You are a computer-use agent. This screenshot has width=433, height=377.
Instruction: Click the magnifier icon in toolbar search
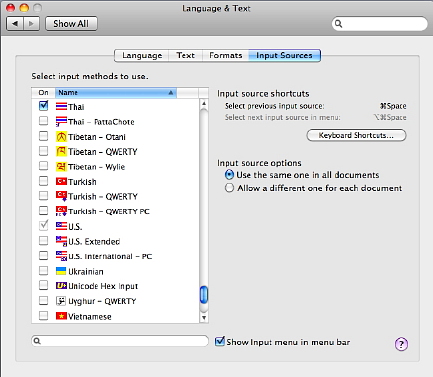tap(338, 24)
